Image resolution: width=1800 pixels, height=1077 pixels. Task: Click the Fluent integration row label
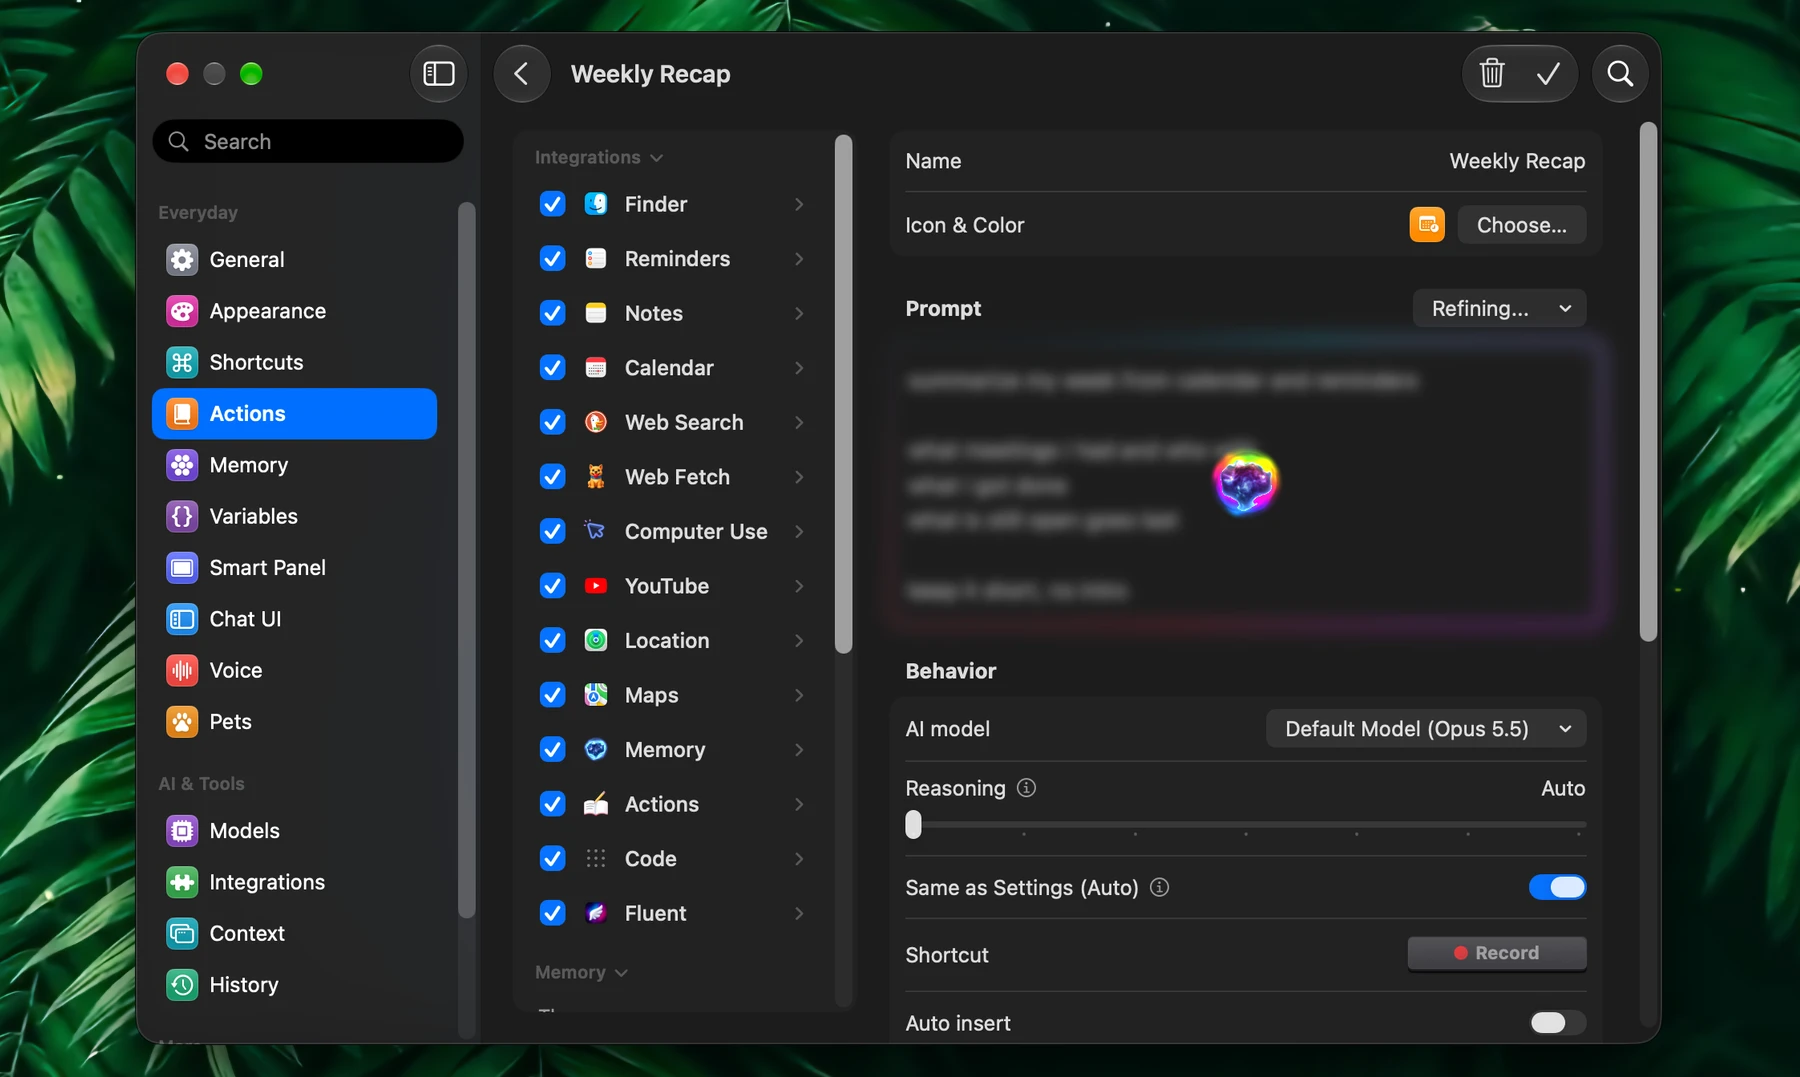tap(655, 913)
